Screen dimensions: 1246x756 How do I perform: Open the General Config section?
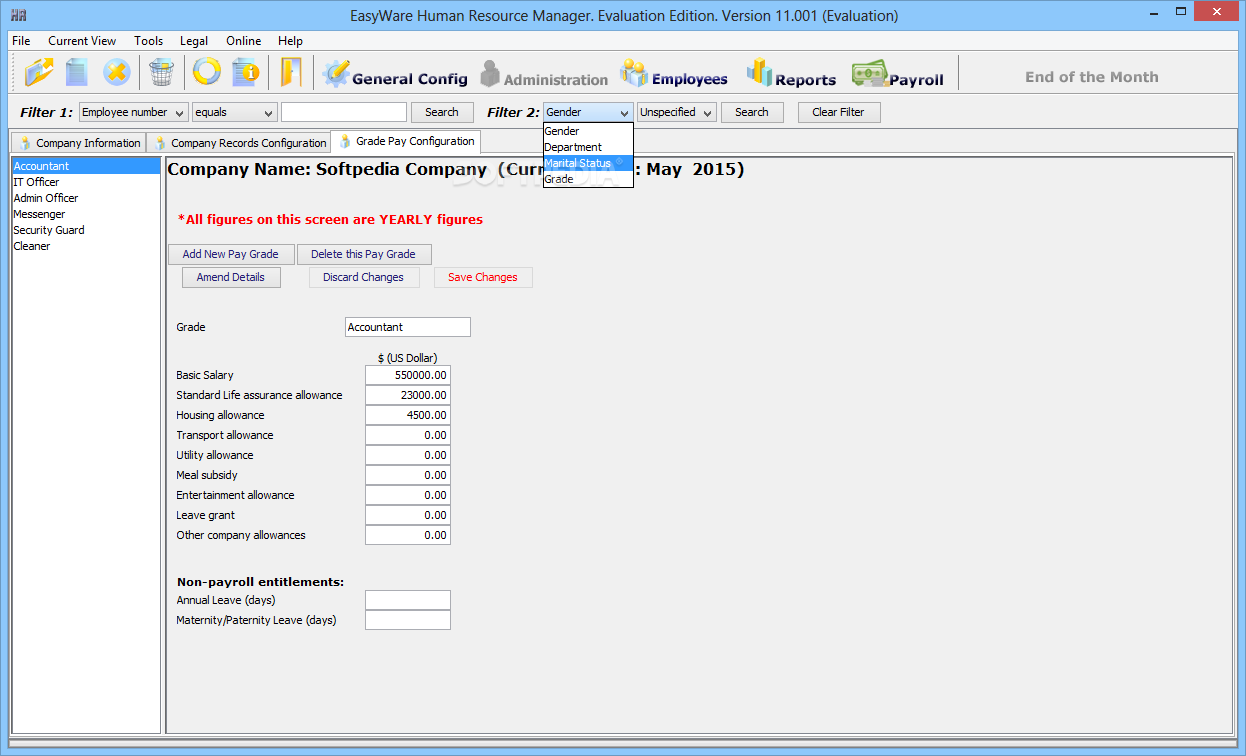click(x=395, y=74)
